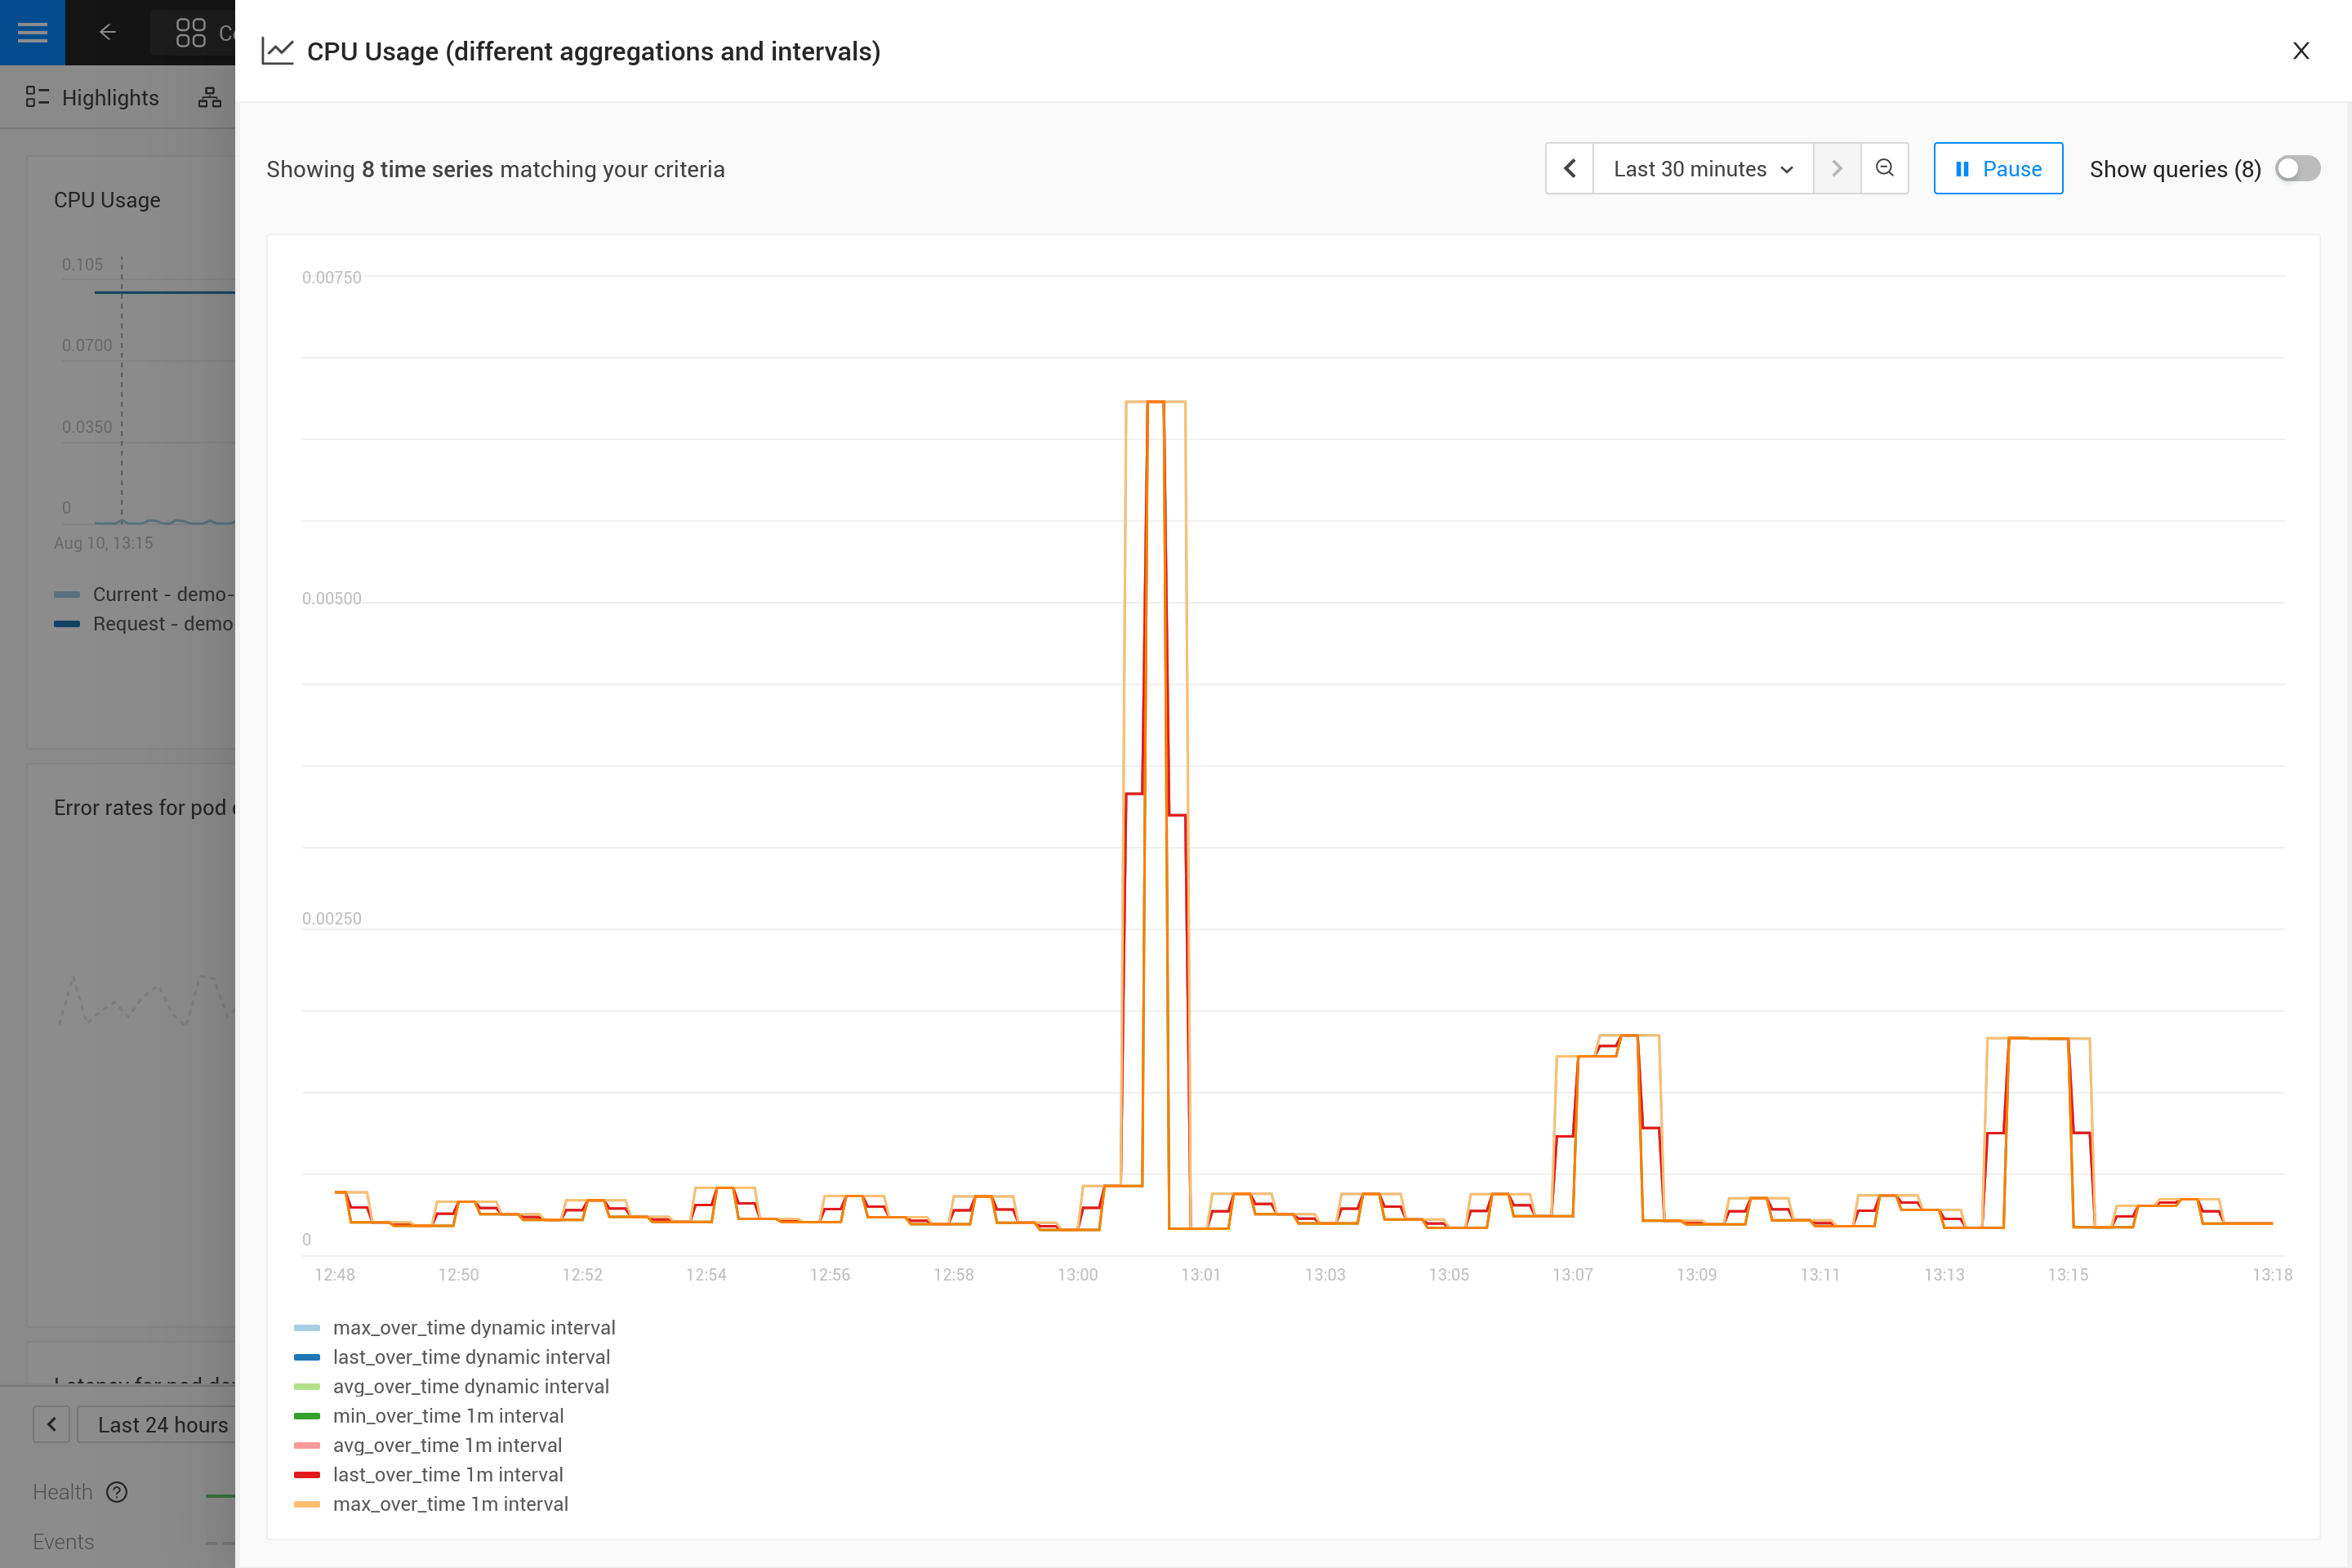Click previous arrow beside Last 24 hours
The width and height of the screenshot is (2352, 1568).
click(51, 1424)
